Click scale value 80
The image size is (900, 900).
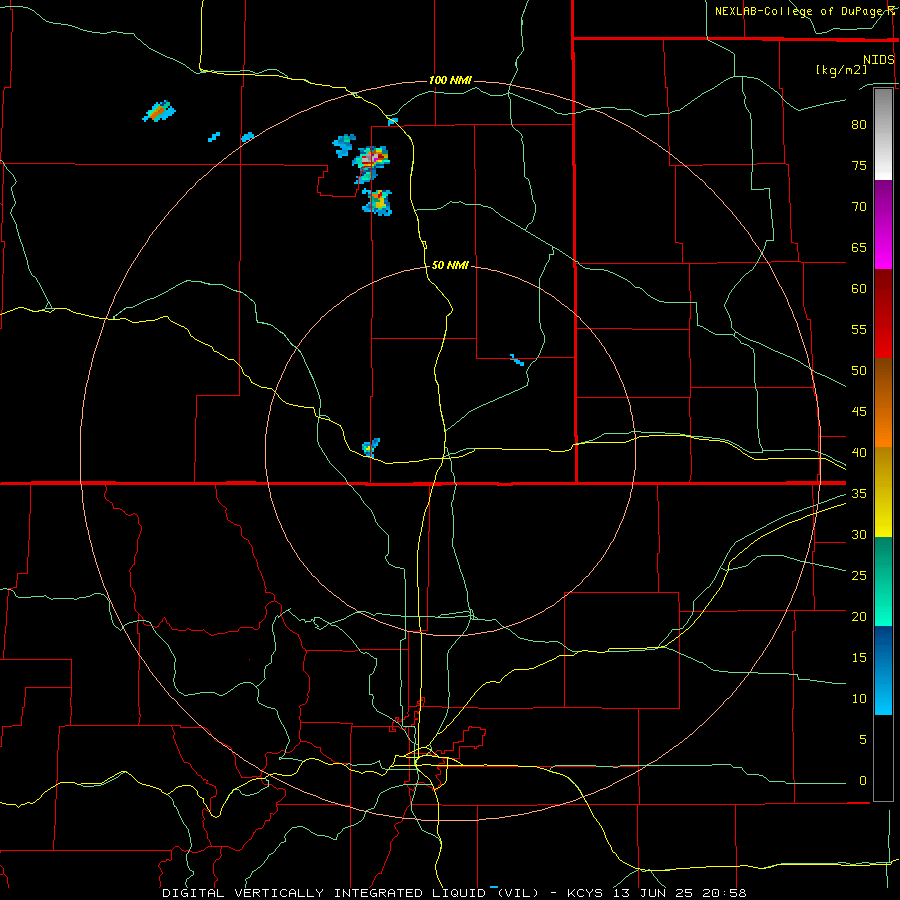859,125
